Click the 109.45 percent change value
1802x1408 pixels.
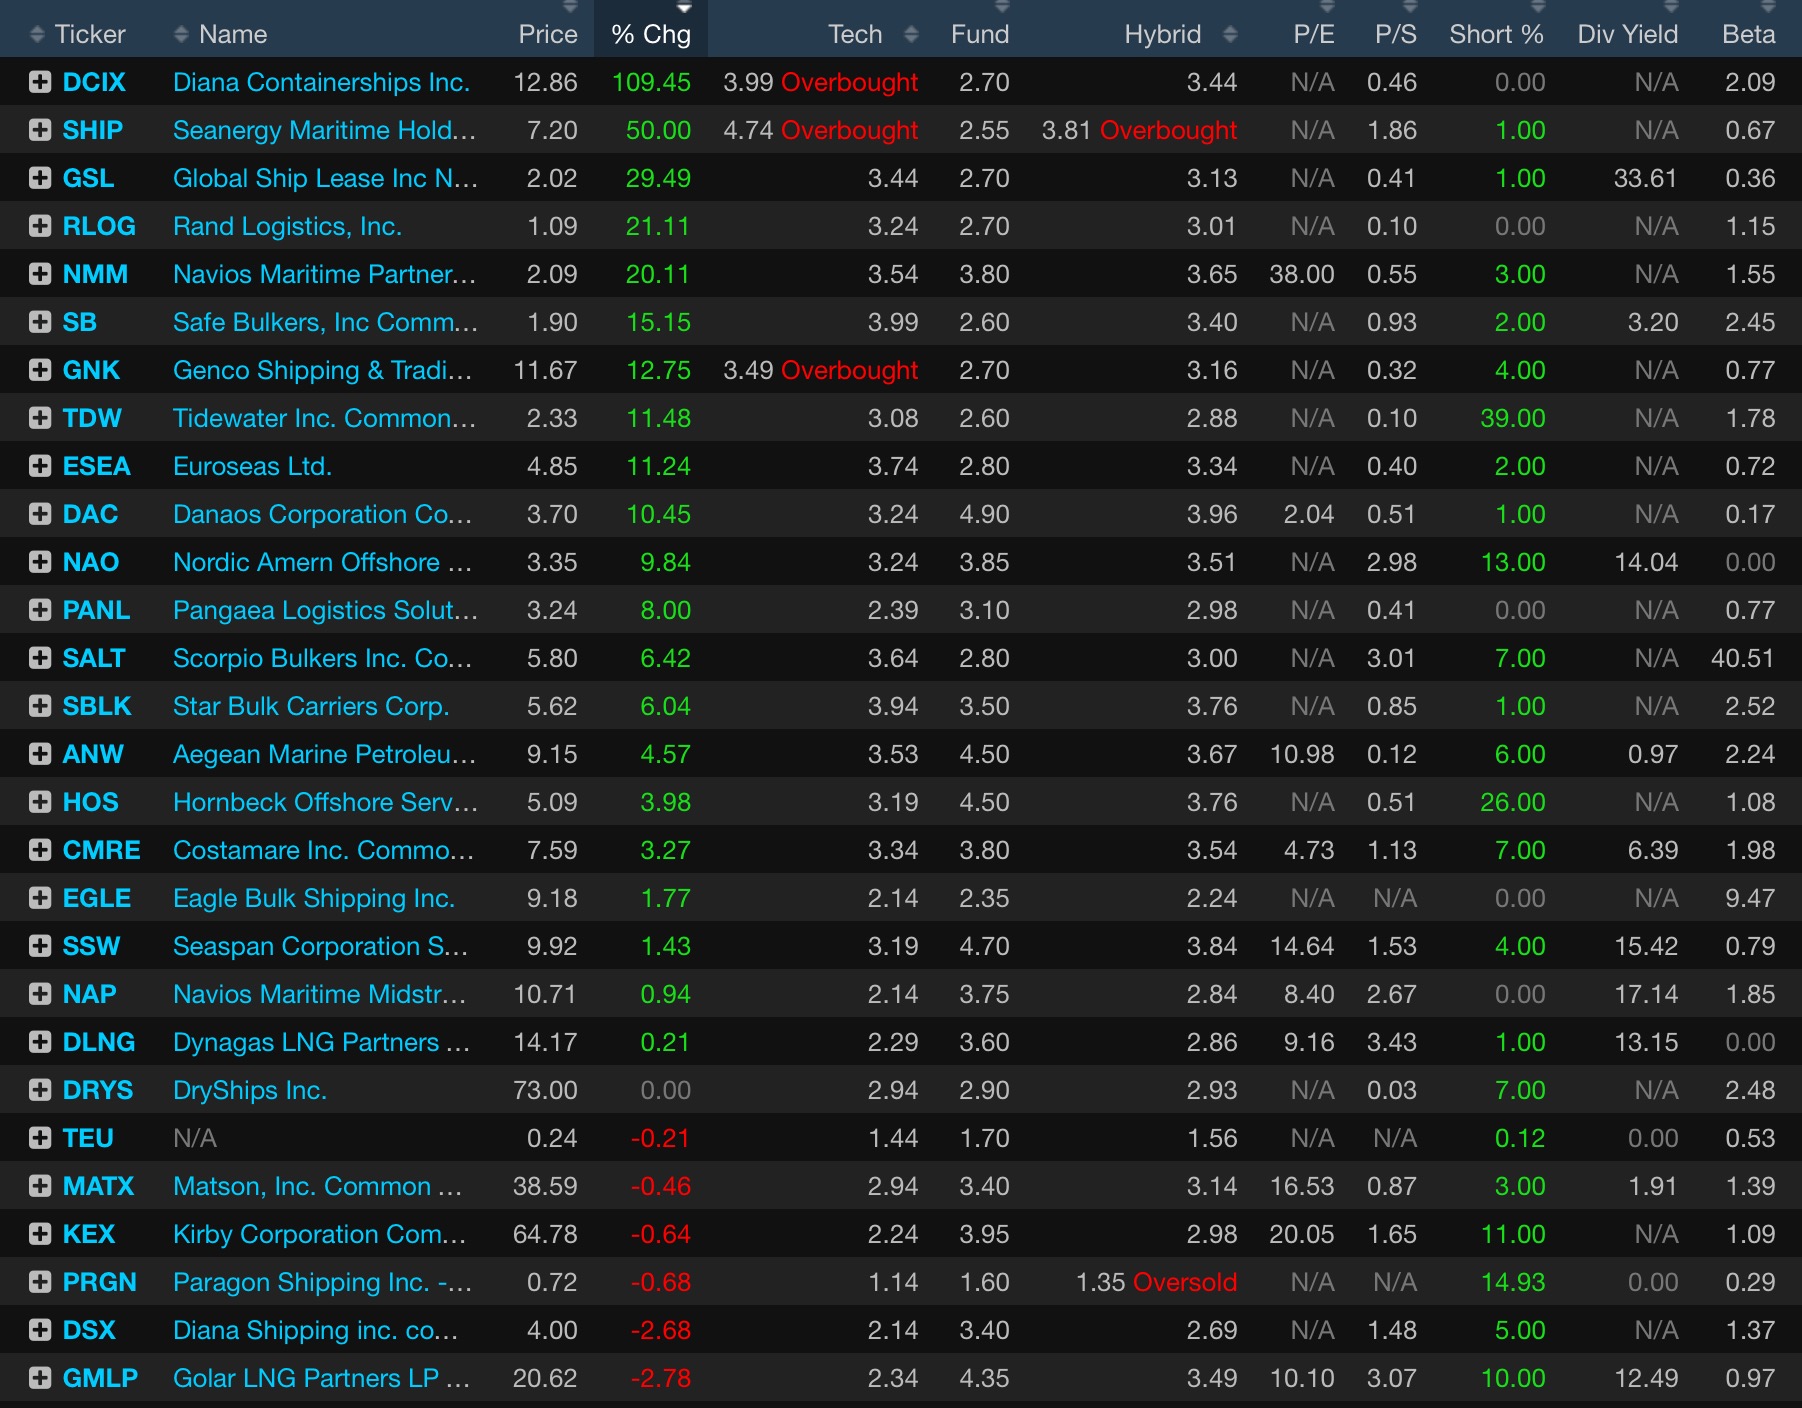click(x=651, y=82)
